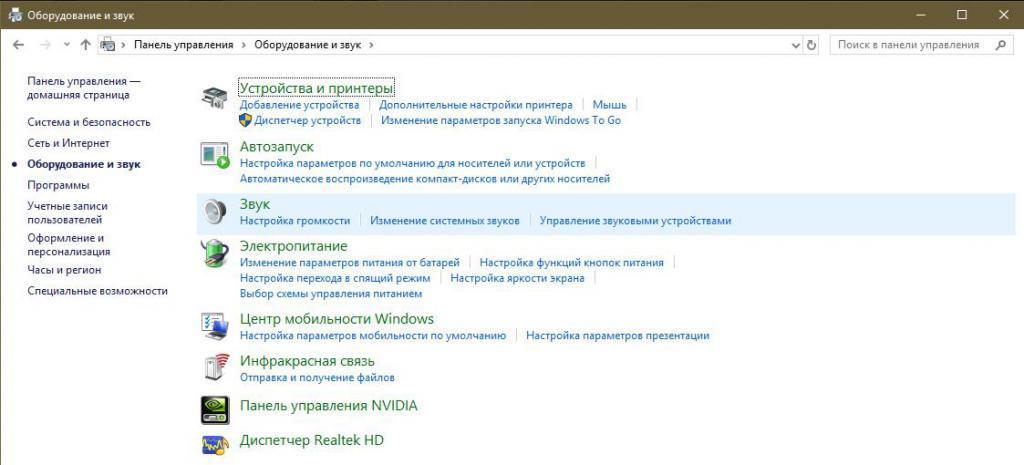Click the Инфракрасная связь icon
This screenshot has height=465, width=1024.
coord(215,367)
